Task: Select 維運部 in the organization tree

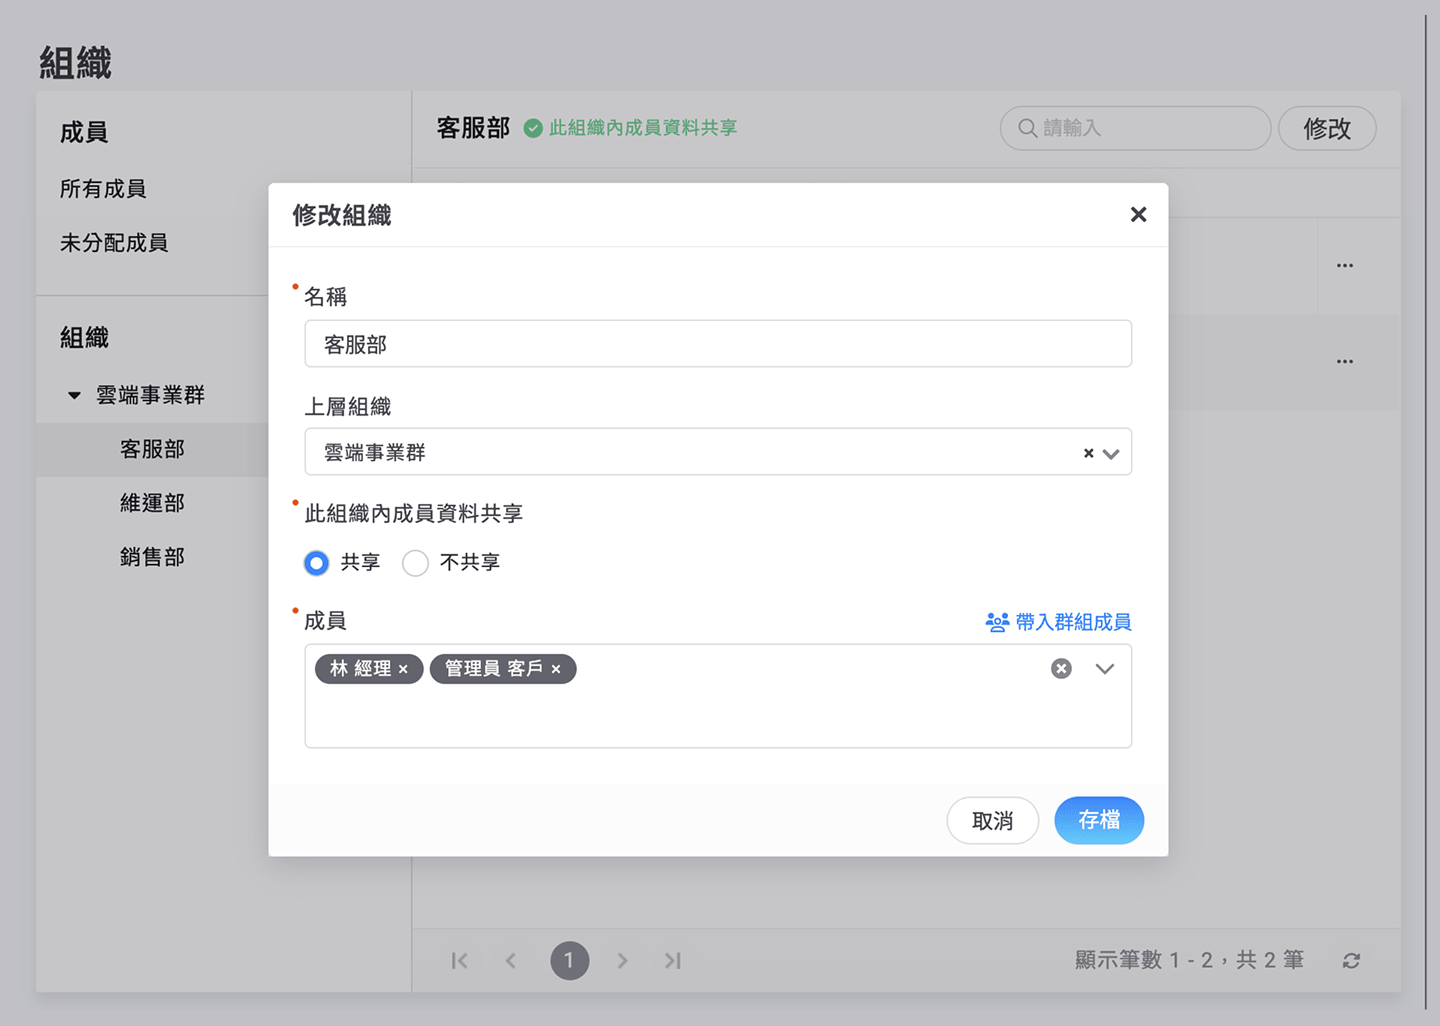Action: (152, 503)
